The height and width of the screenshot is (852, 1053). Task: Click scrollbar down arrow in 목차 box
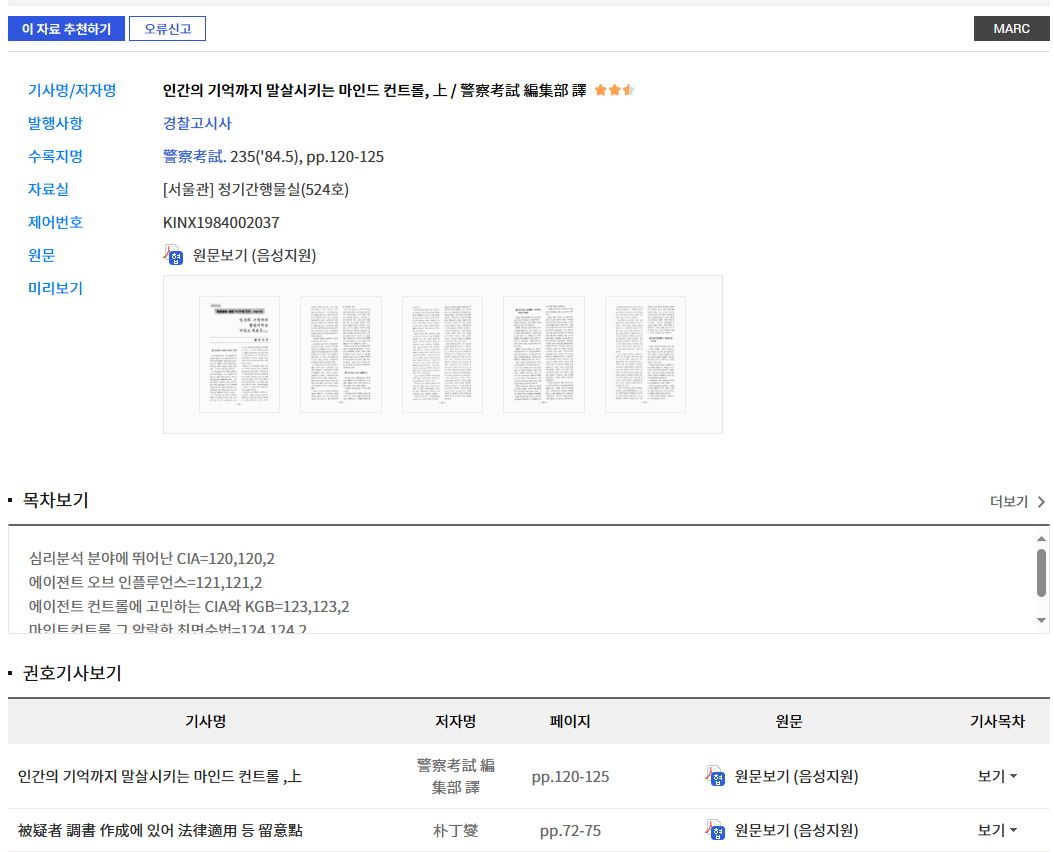coord(1041,620)
